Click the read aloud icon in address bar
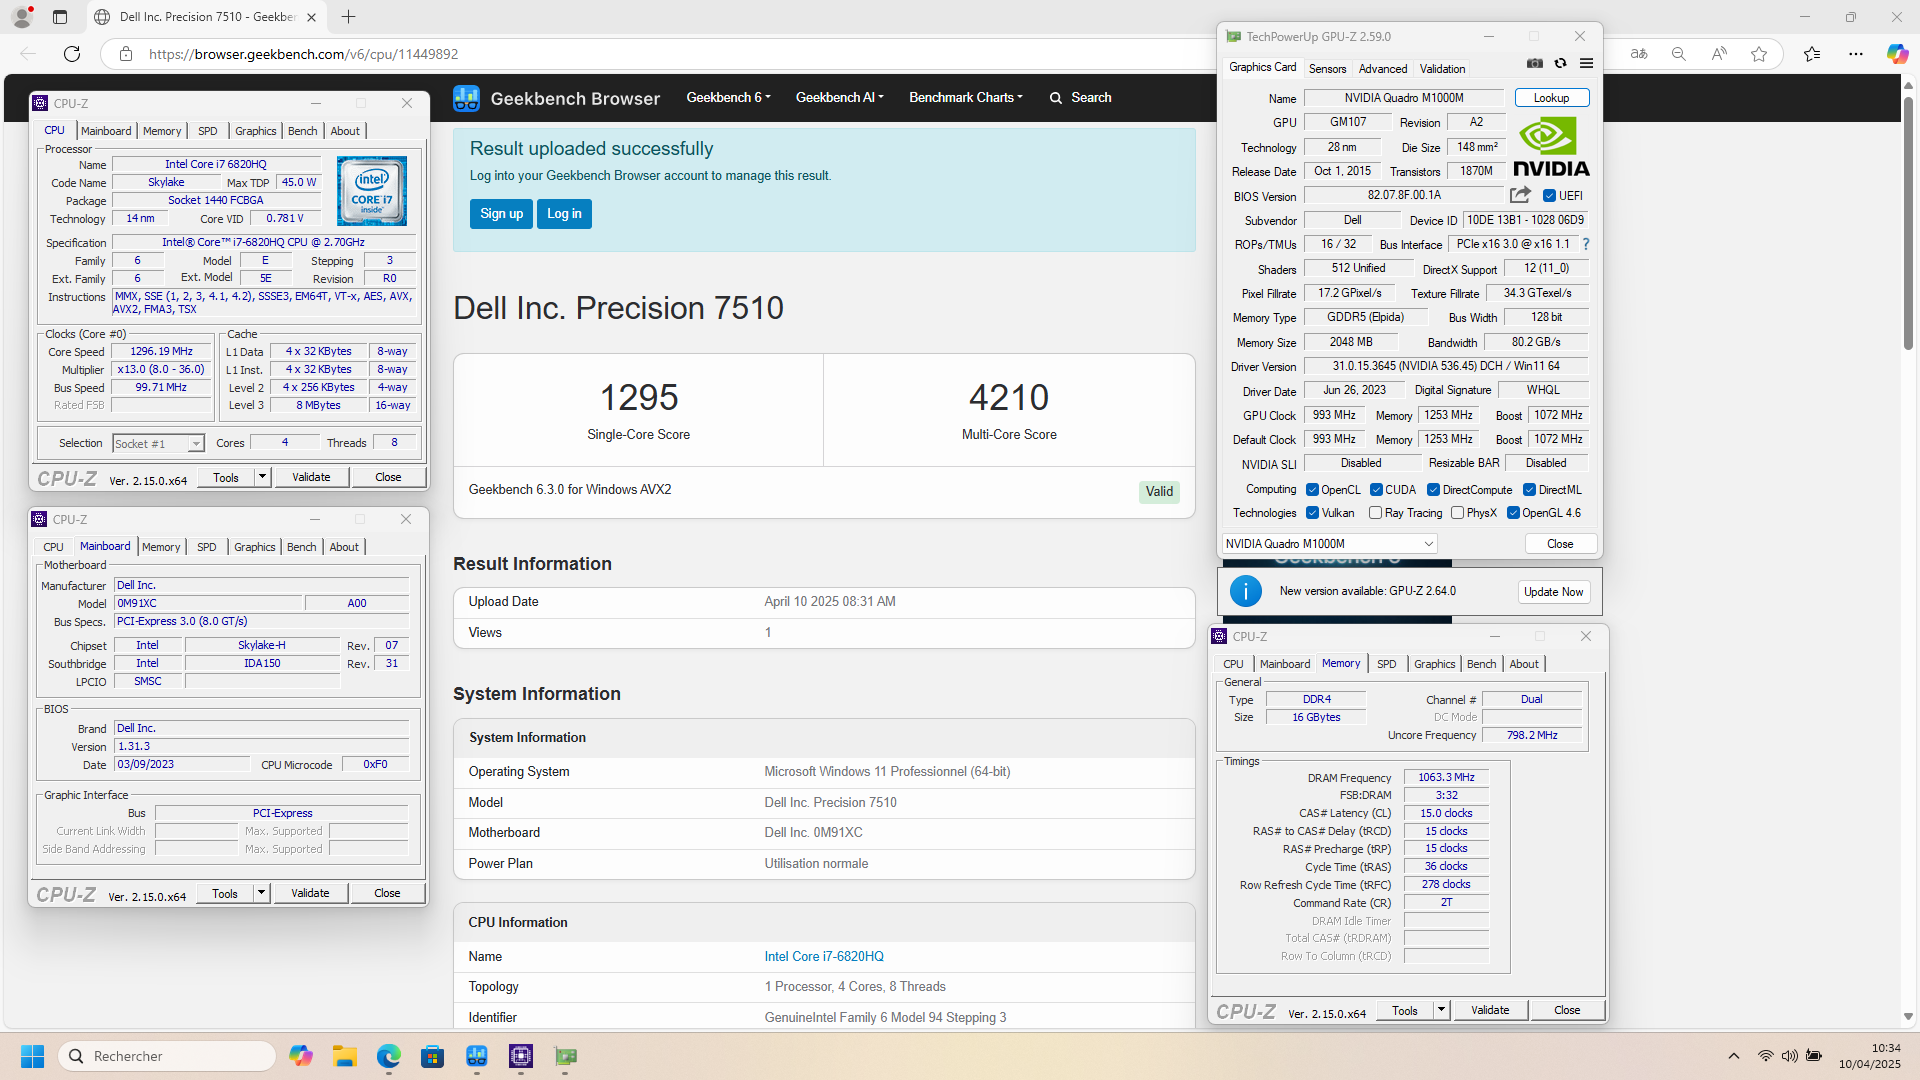 1719,54
